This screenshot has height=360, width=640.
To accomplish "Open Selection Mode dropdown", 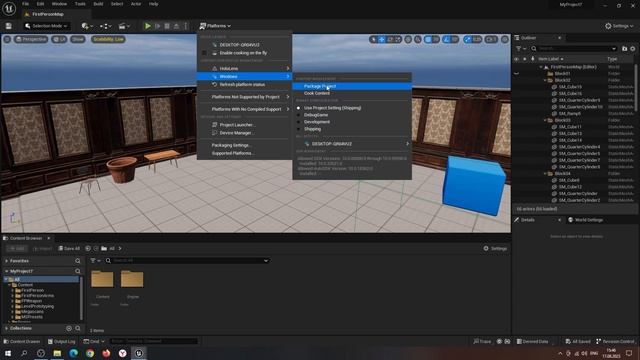I will pos(46,26).
